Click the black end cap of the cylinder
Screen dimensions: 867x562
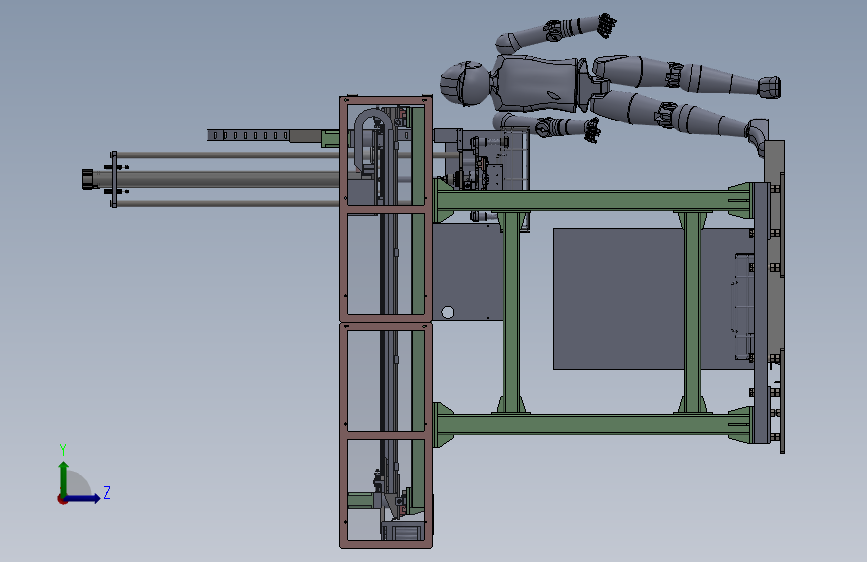click(87, 179)
